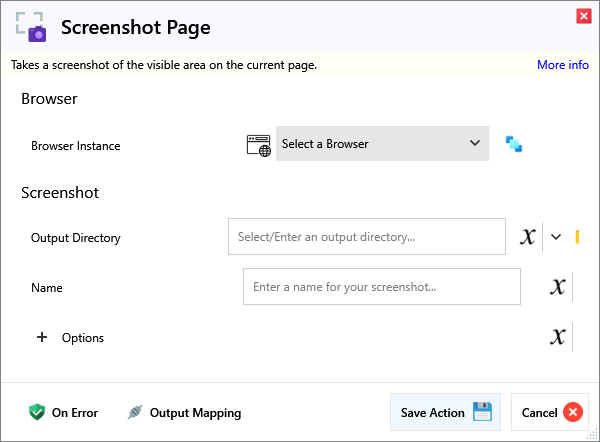Screen dimensions: 600x442
Task: Open the Select a Browser dropdown
Action: [x=382, y=144]
